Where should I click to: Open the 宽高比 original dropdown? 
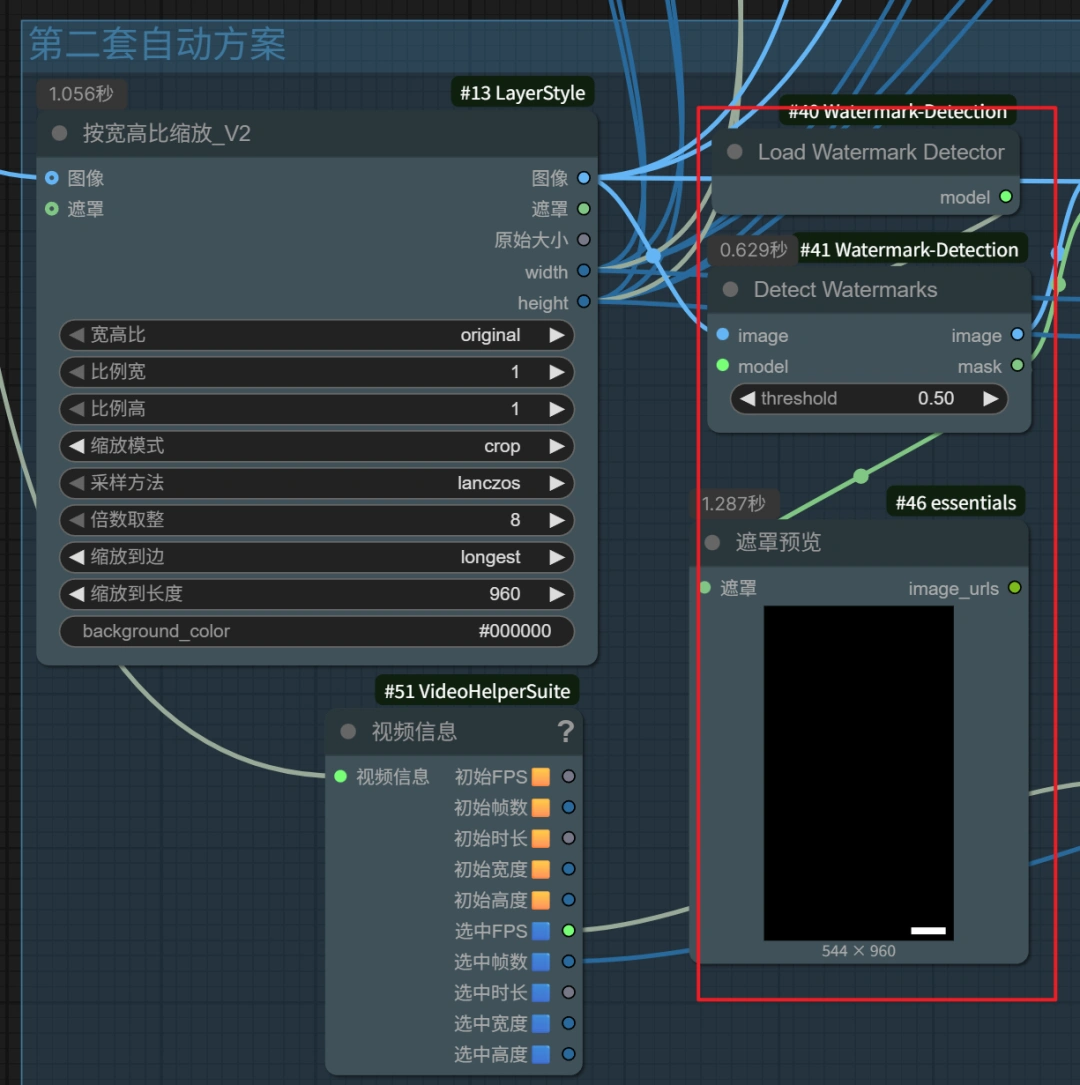(x=316, y=335)
